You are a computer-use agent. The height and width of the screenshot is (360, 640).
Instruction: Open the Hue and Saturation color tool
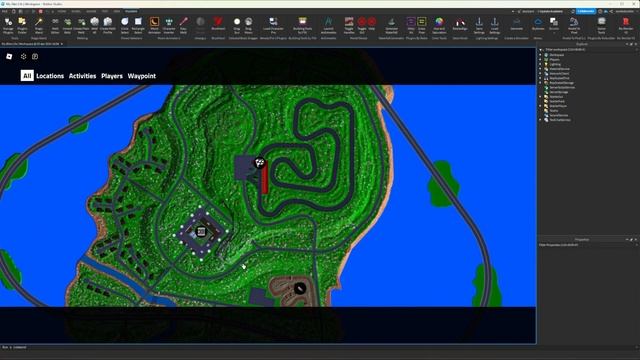point(439,25)
